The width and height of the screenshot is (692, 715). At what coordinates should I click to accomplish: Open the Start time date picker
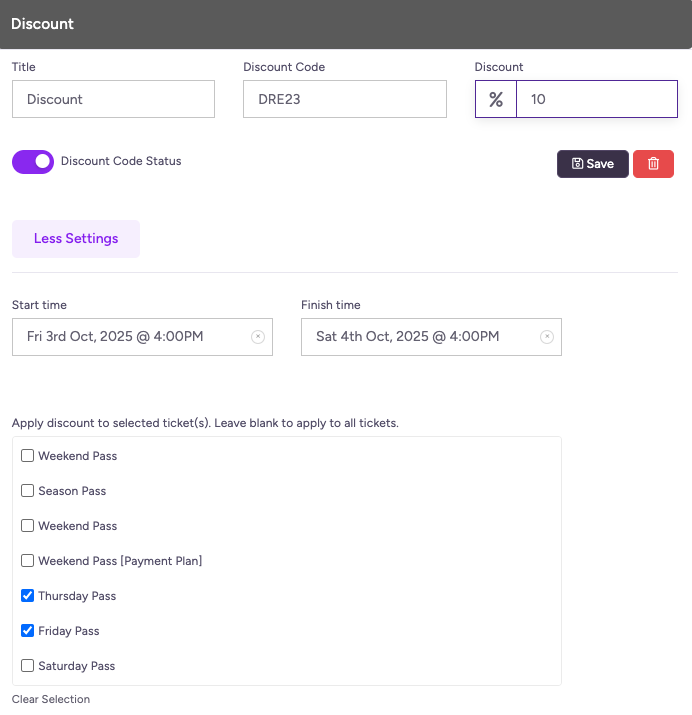click(x=130, y=337)
